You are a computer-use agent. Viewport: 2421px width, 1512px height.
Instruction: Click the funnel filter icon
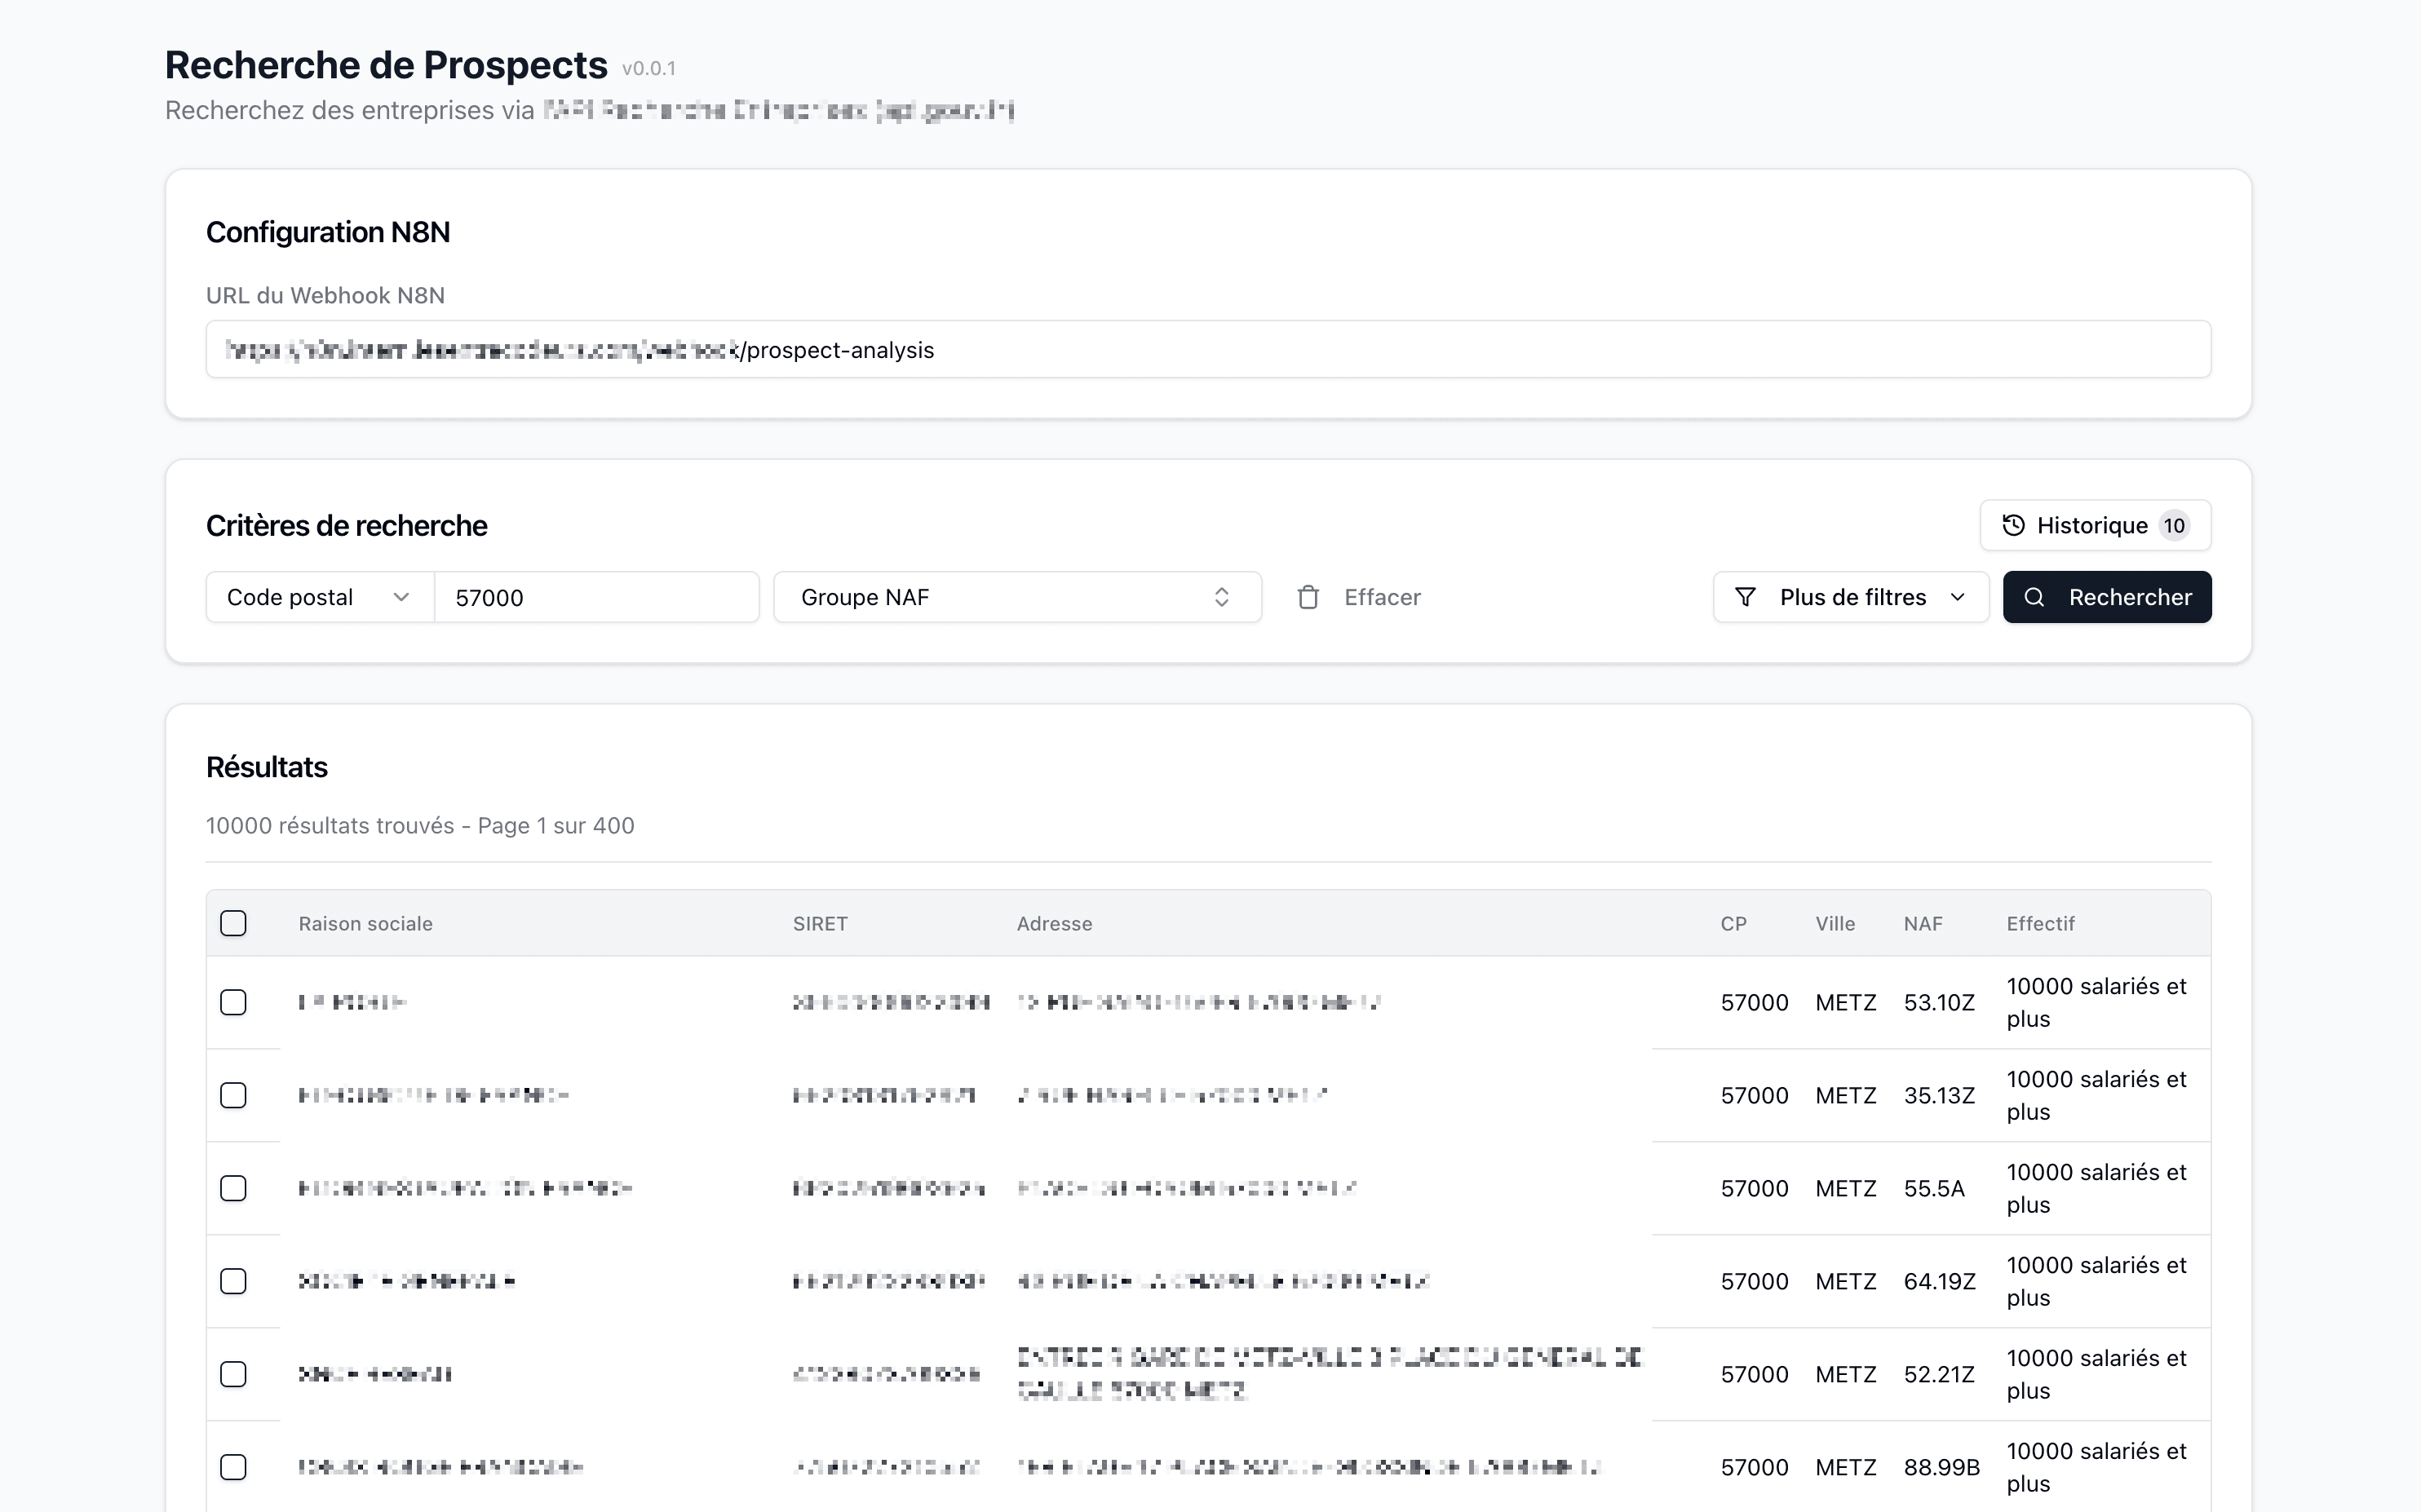click(1745, 597)
